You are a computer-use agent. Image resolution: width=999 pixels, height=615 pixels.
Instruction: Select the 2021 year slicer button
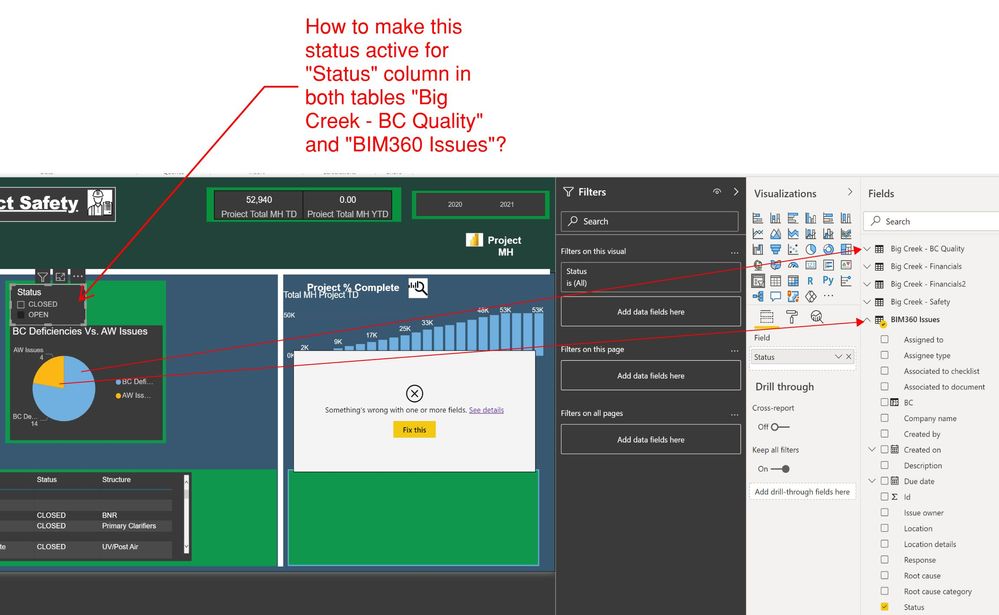507,205
